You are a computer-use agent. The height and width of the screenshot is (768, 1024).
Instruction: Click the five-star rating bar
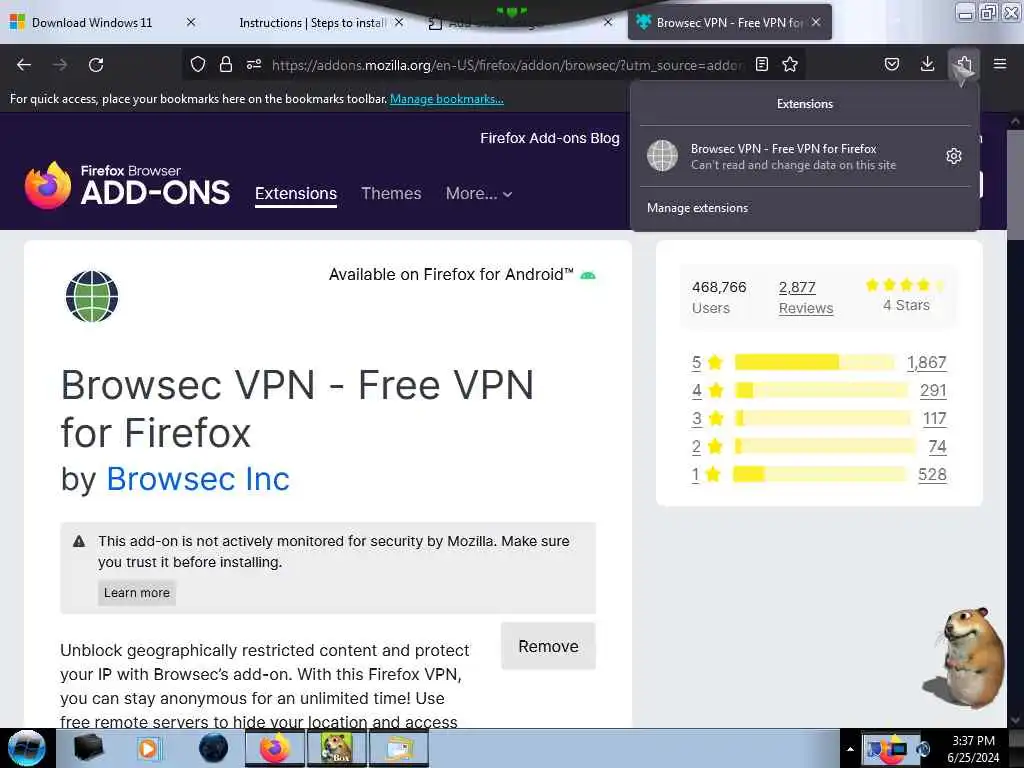(814, 362)
